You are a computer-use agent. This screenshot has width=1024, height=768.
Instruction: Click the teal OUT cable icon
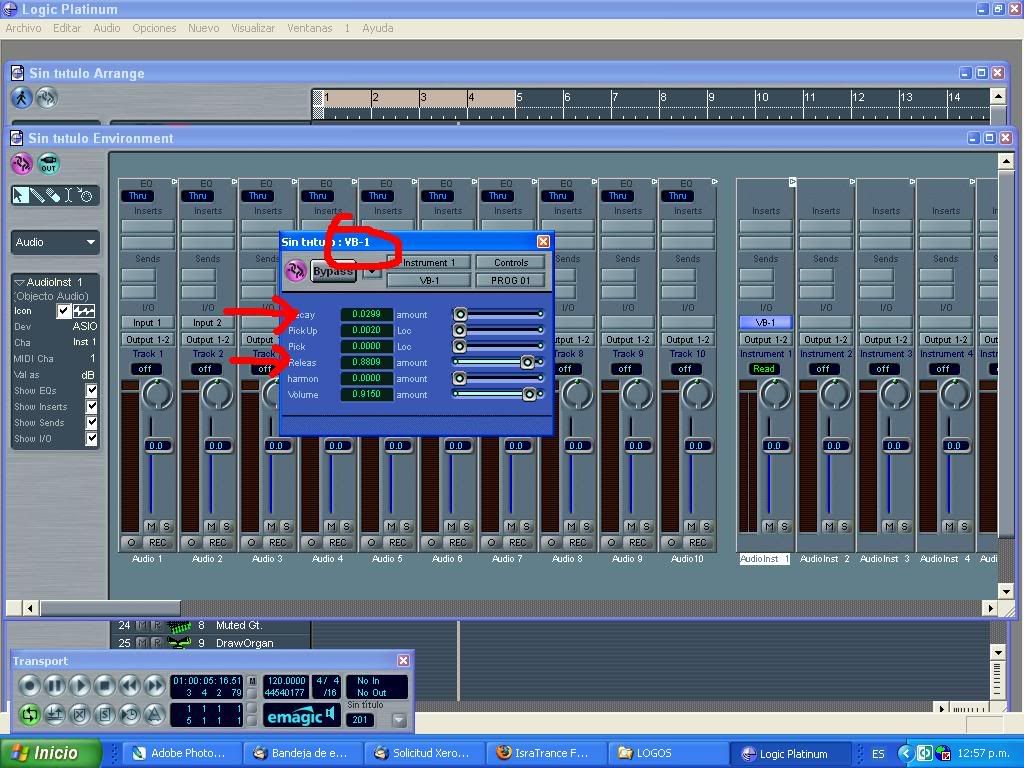[48, 163]
